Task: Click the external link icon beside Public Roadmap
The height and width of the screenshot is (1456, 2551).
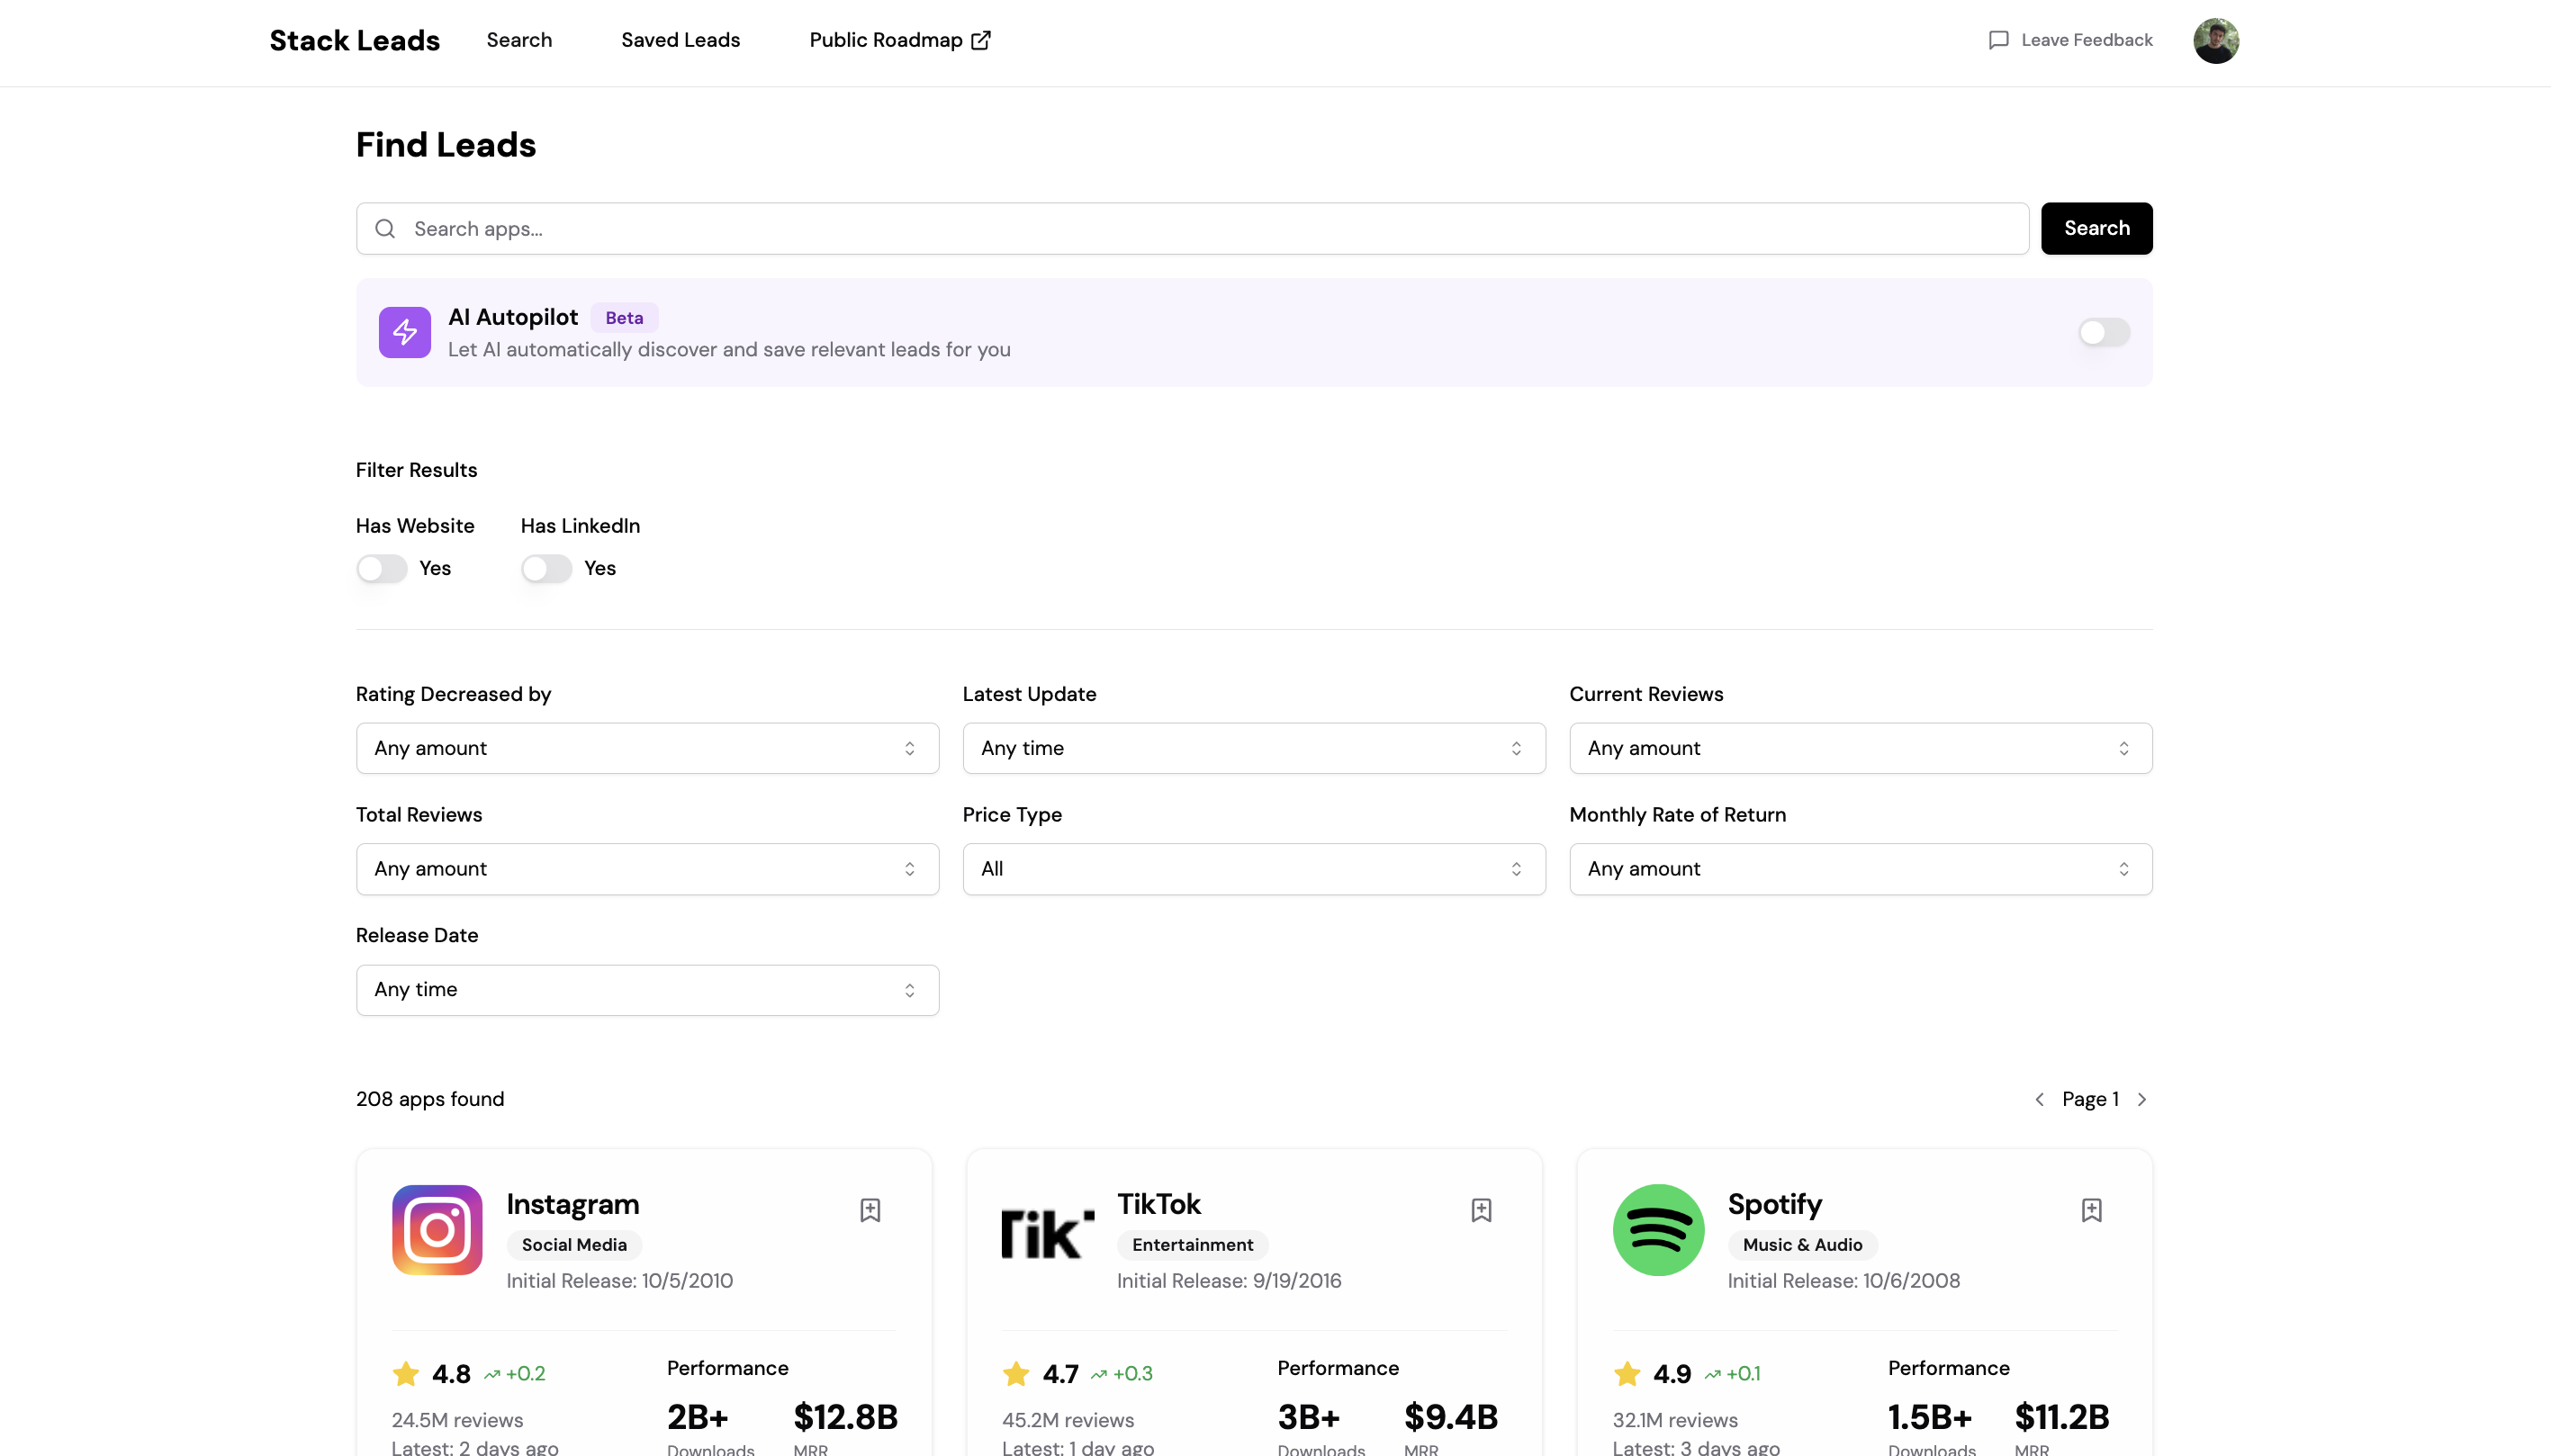Action: point(981,40)
